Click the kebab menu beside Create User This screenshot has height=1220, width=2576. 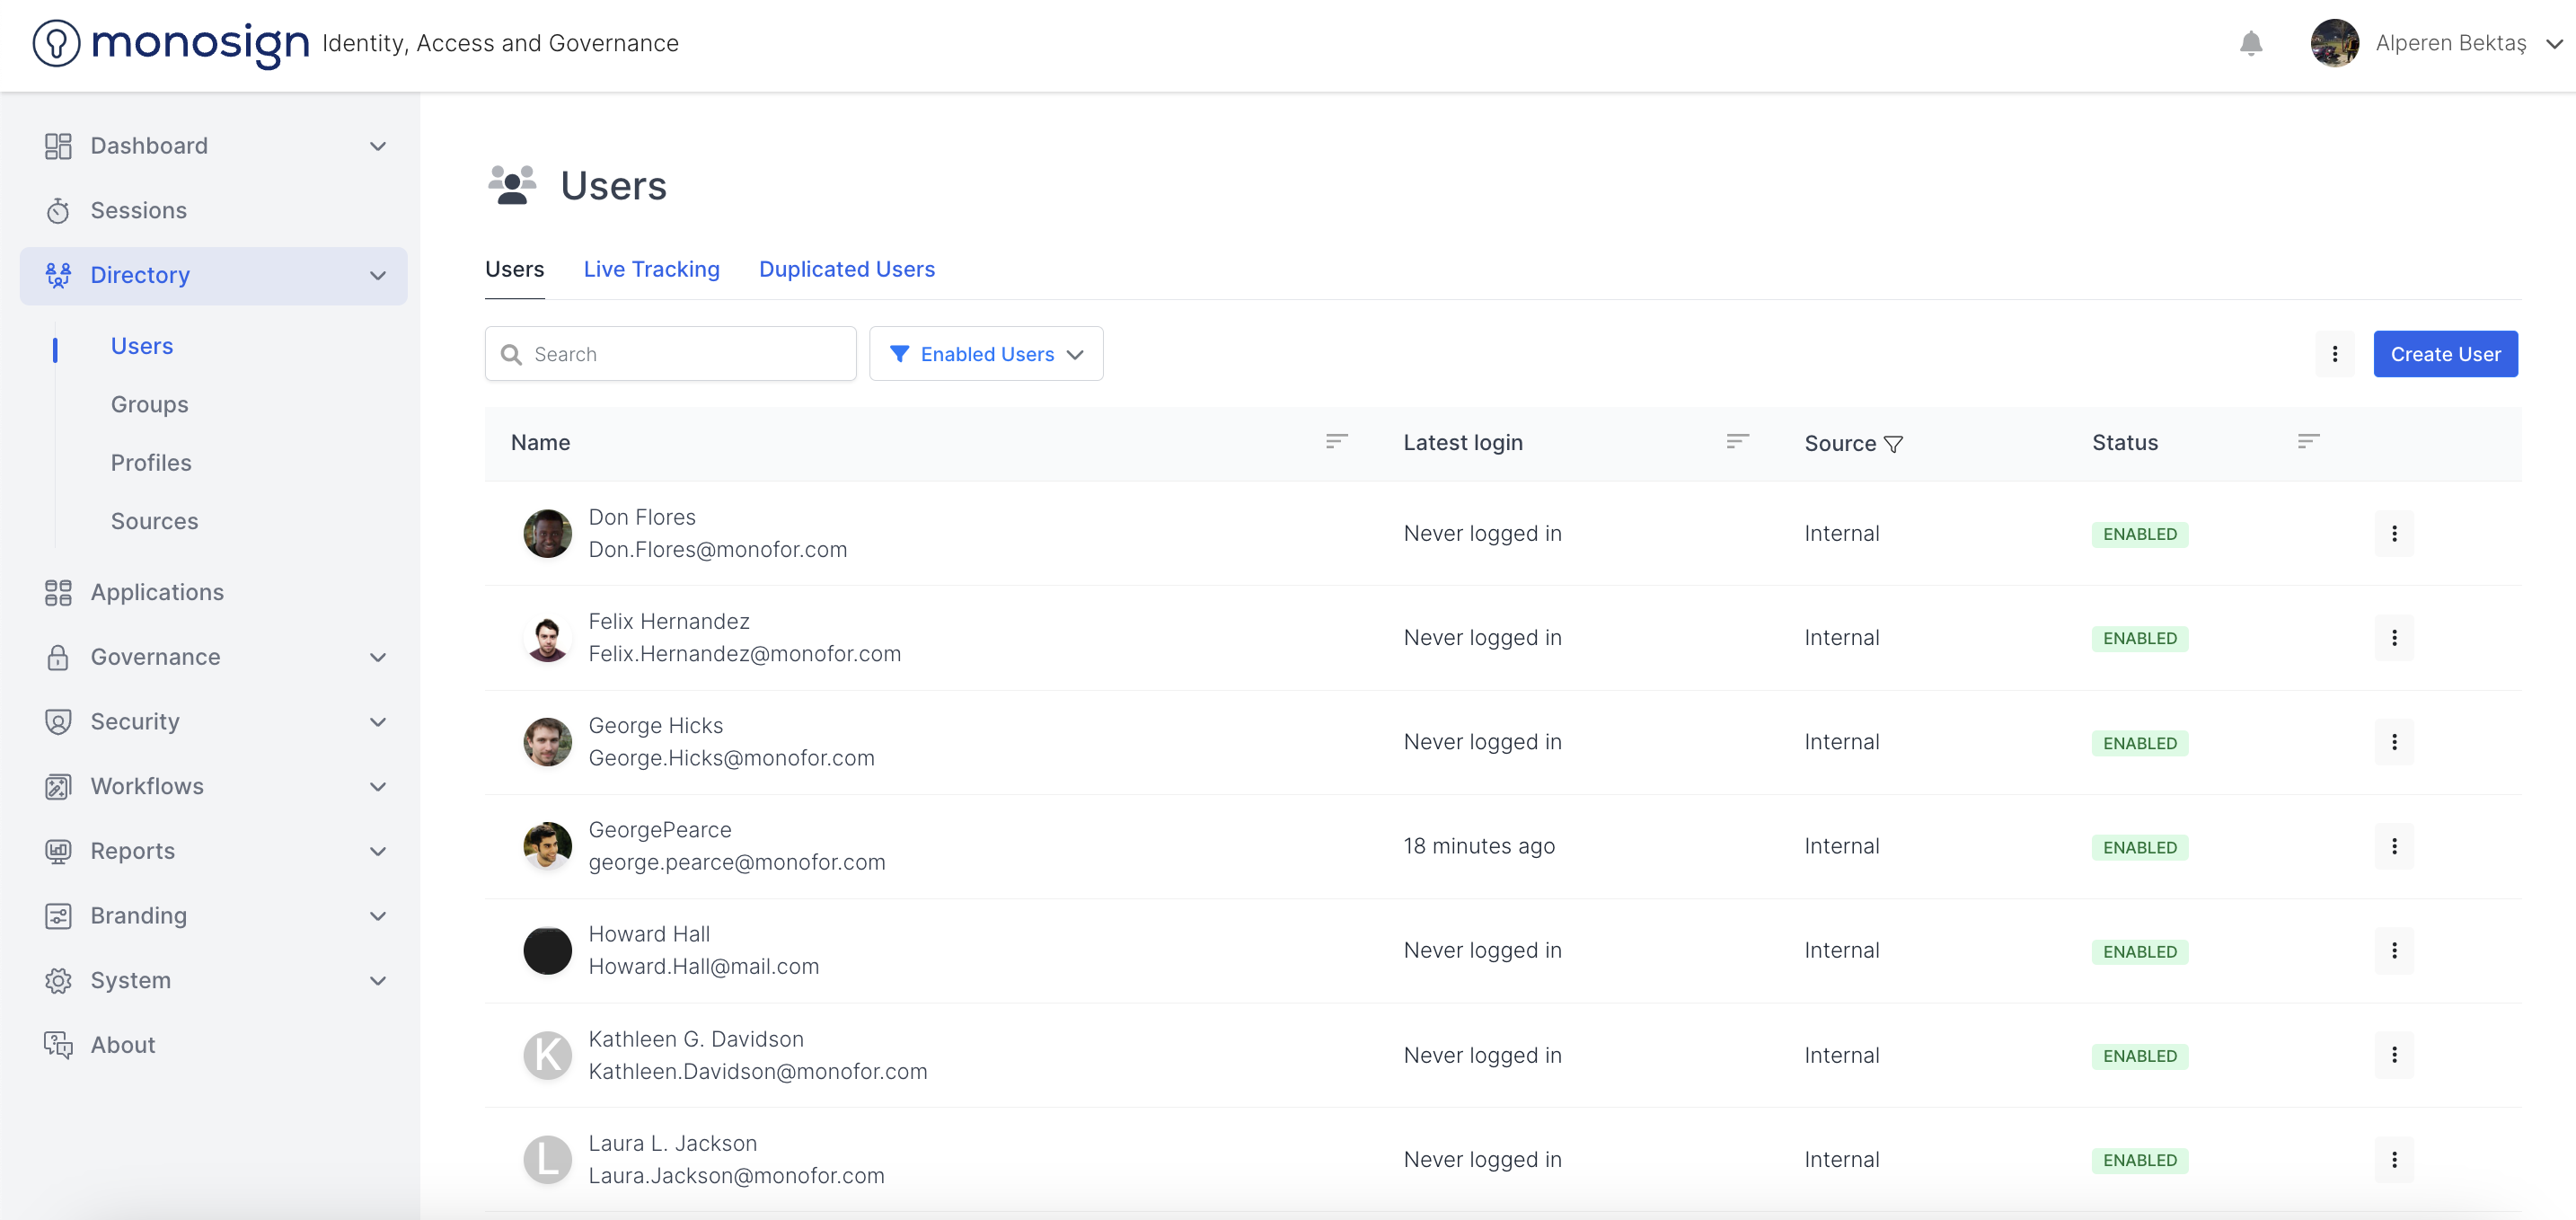(2334, 354)
